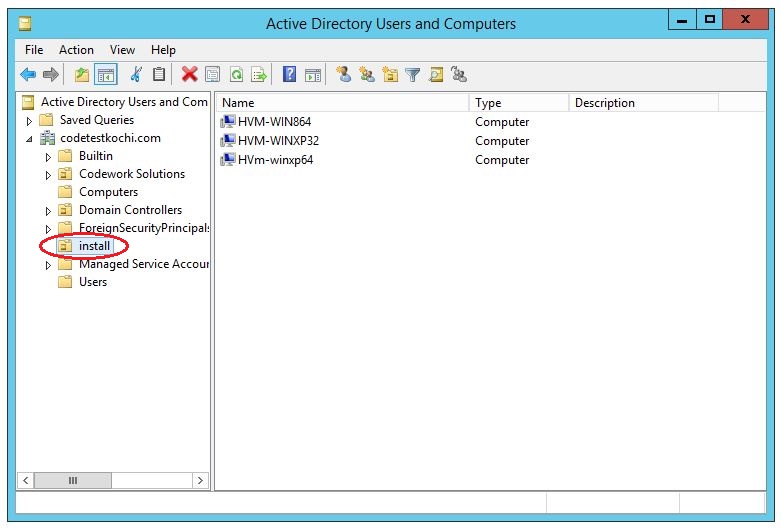This screenshot has width=781, height=529.
Task: Sort list by Type column header
Action: tap(519, 103)
